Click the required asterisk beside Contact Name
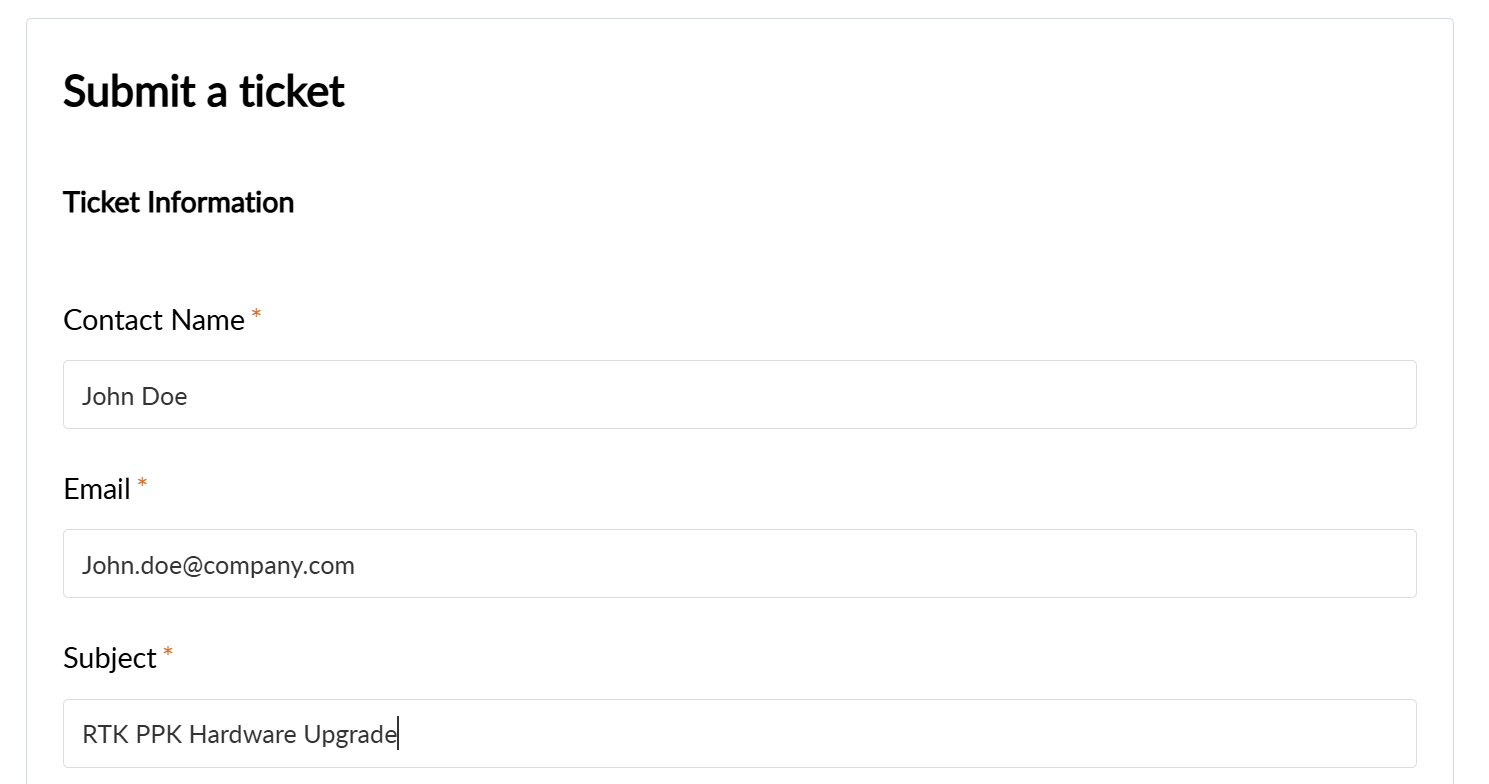This screenshot has width=1489, height=784. tap(256, 316)
